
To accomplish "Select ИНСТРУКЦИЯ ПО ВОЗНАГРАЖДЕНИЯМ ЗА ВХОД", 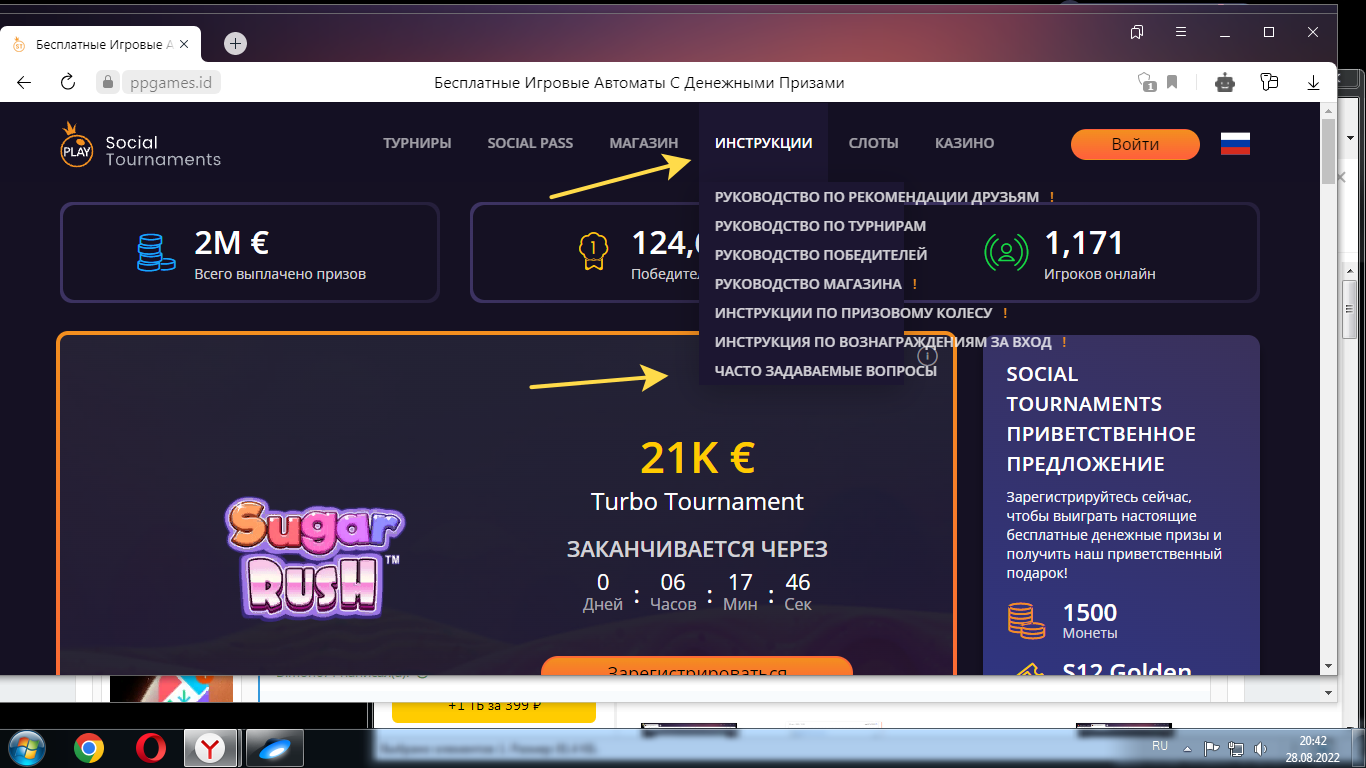I will (883, 342).
